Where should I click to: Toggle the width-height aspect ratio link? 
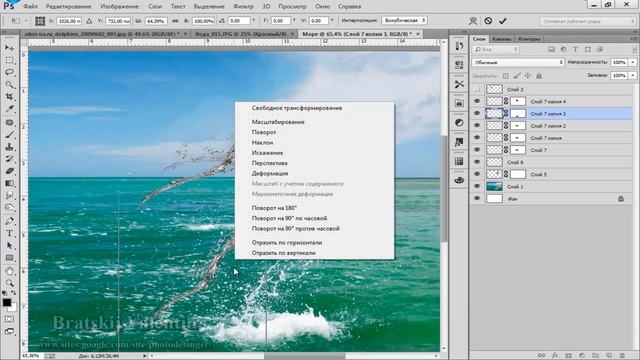click(175, 21)
